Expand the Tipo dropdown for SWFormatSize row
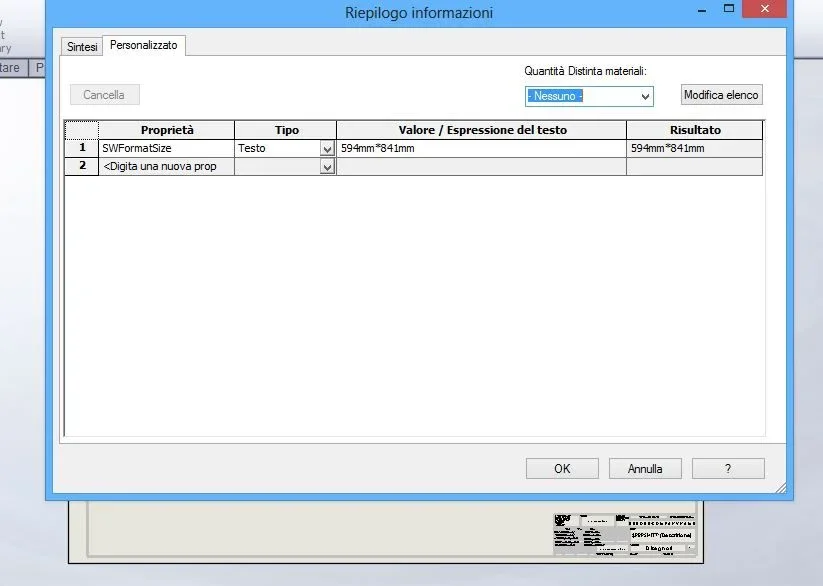 (x=327, y=149)
